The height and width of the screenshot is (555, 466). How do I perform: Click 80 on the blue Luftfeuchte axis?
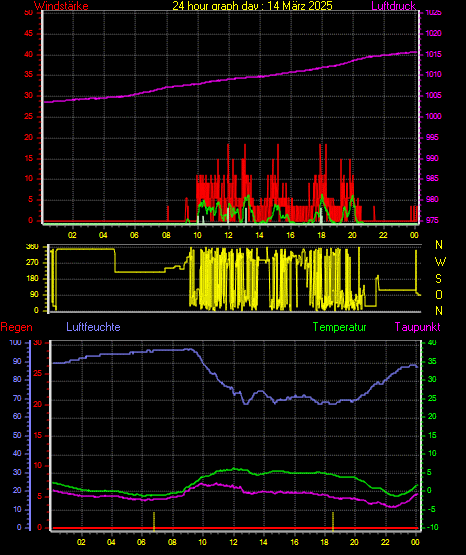17,379
